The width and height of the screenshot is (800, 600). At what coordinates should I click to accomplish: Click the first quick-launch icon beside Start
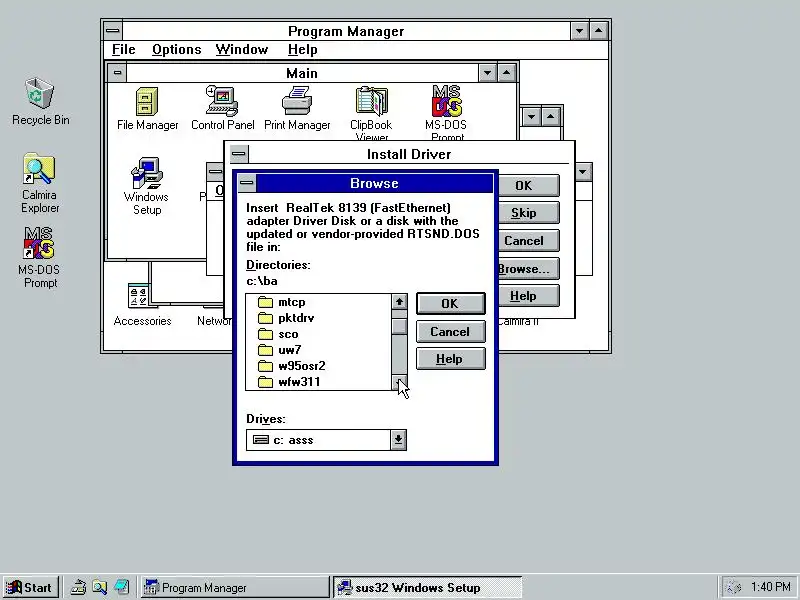78,587
